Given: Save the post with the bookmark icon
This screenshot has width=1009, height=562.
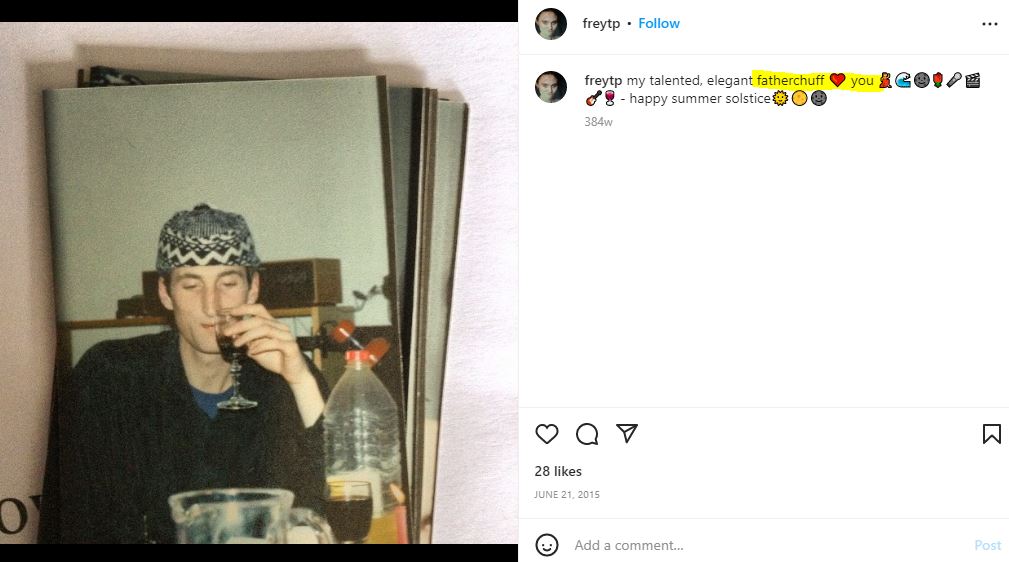Looking at the screenshot, I should (x=992, y=434).
